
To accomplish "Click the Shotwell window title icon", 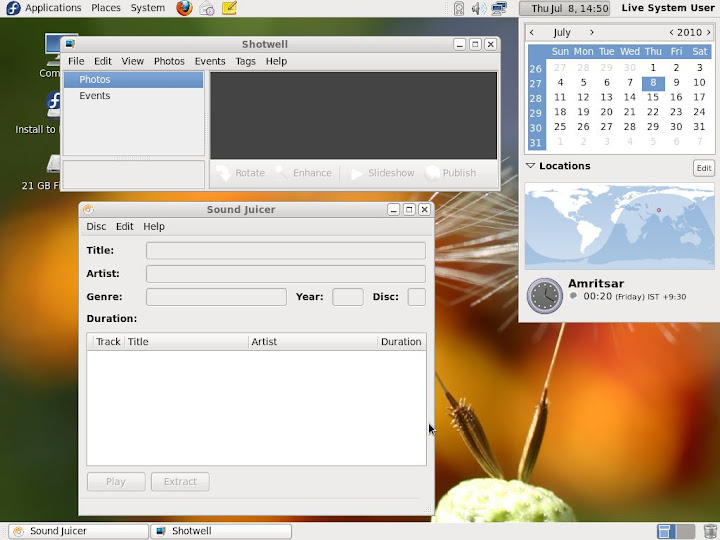I will tap(70, 44).
